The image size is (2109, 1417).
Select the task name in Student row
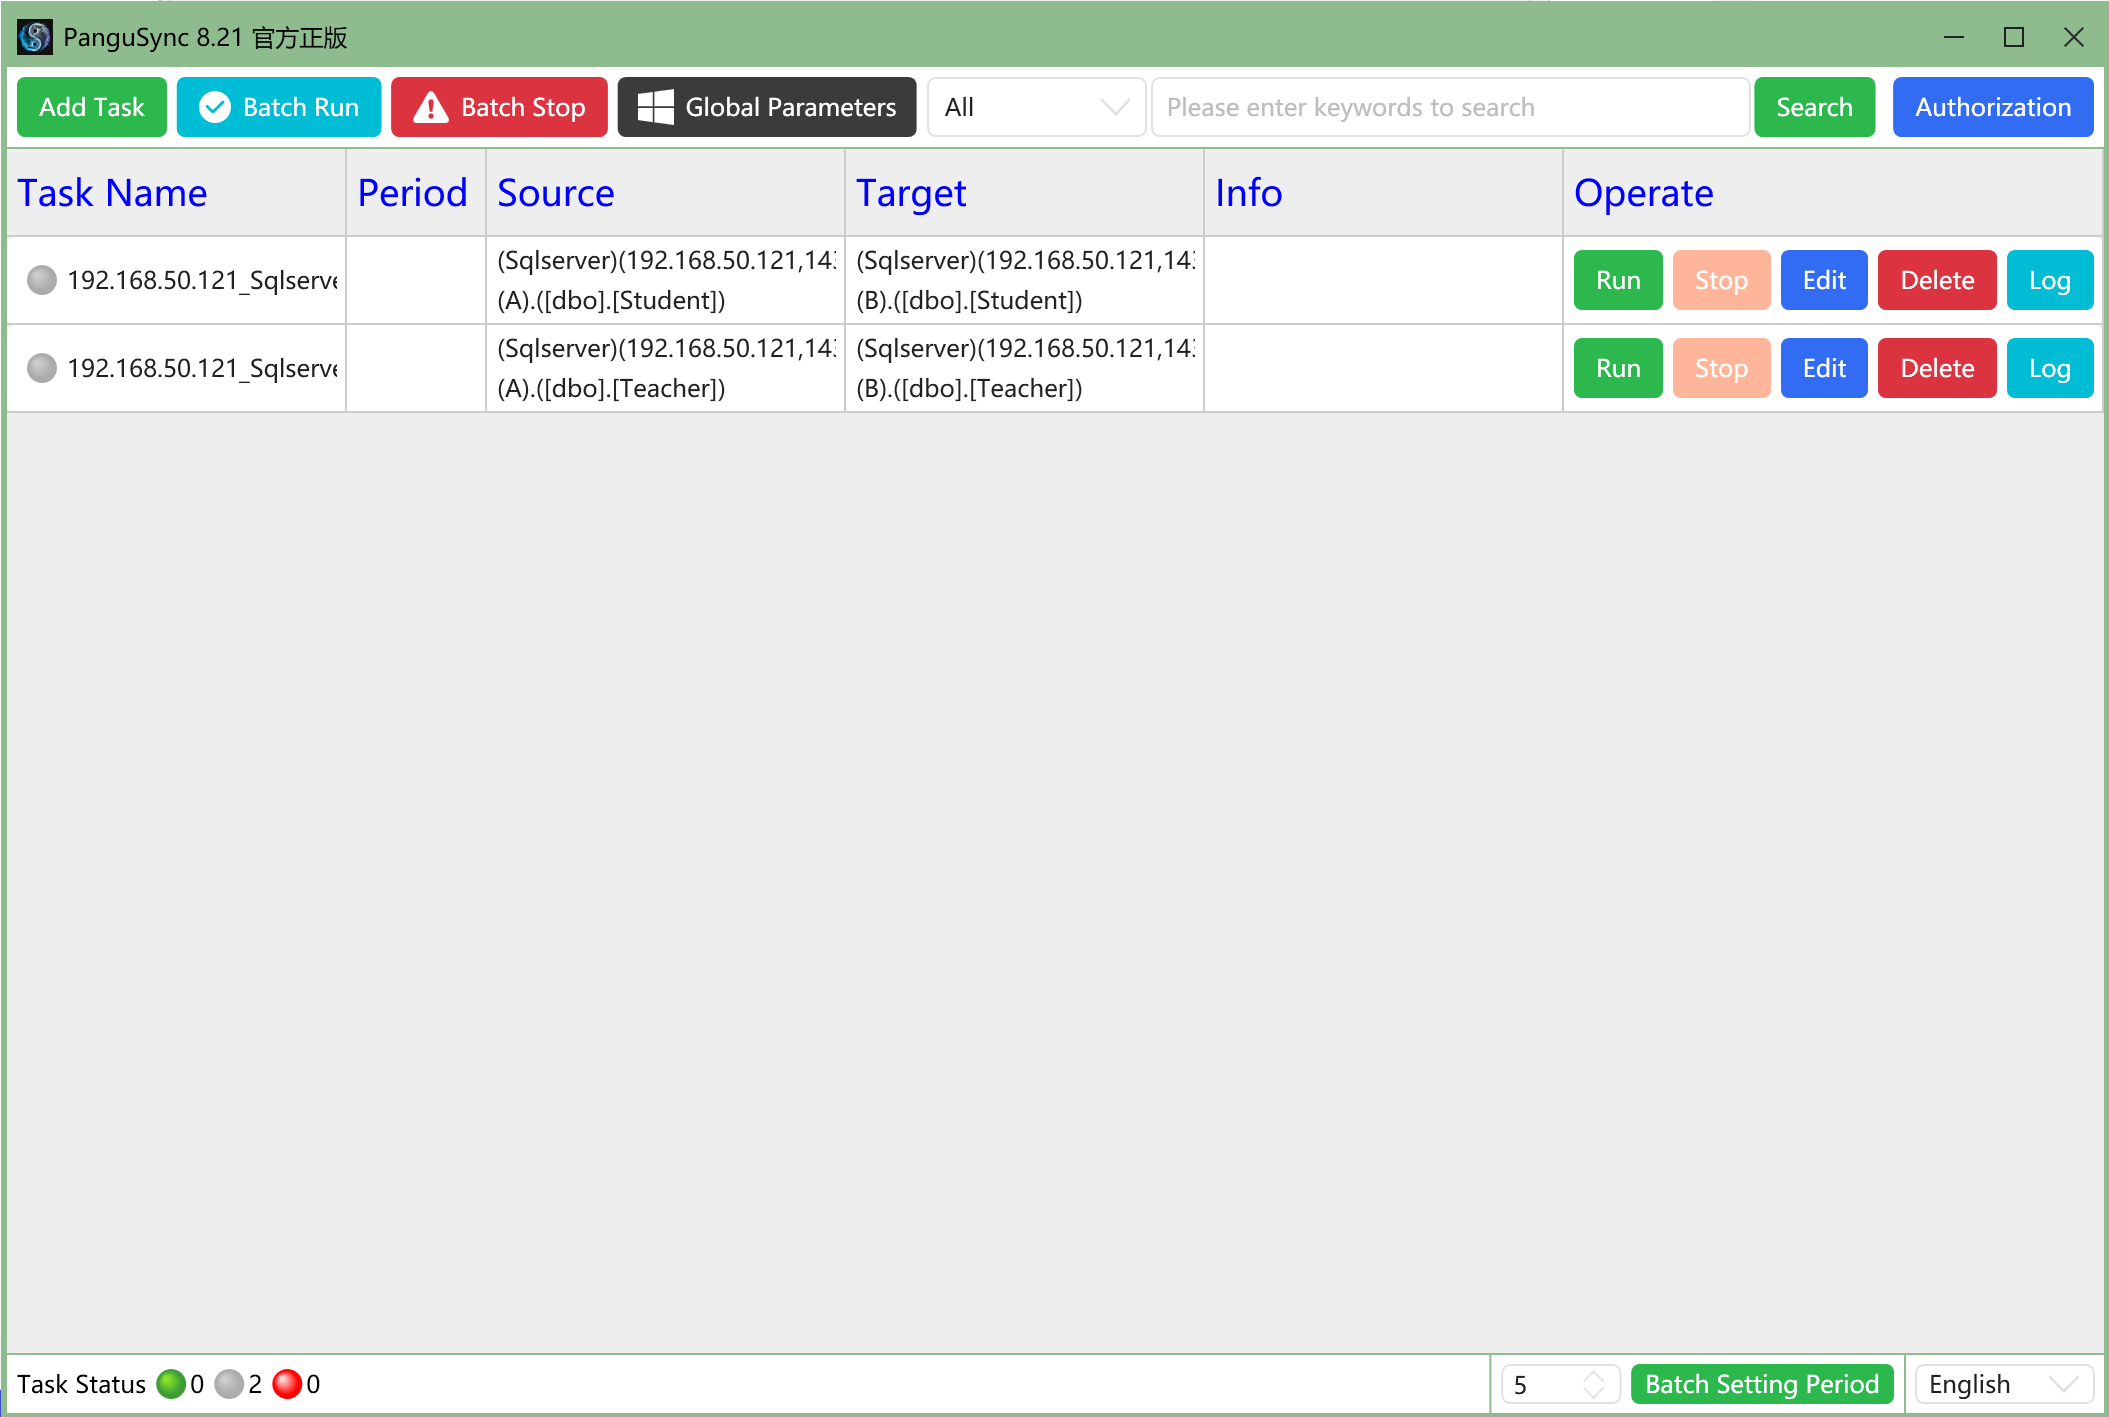click(x=202, y=280)
